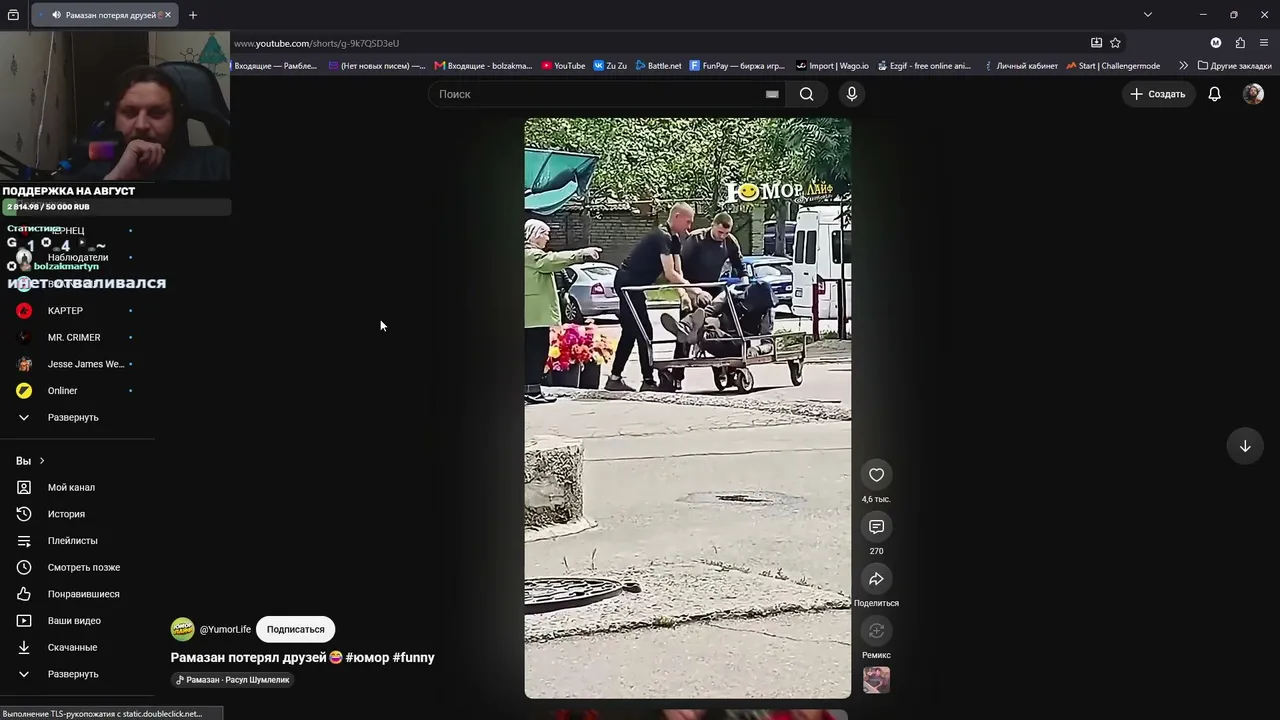This screenshot has height=720, width=1280.
Task: Click the install app icon in address bar
Action: coord(1096,43)
